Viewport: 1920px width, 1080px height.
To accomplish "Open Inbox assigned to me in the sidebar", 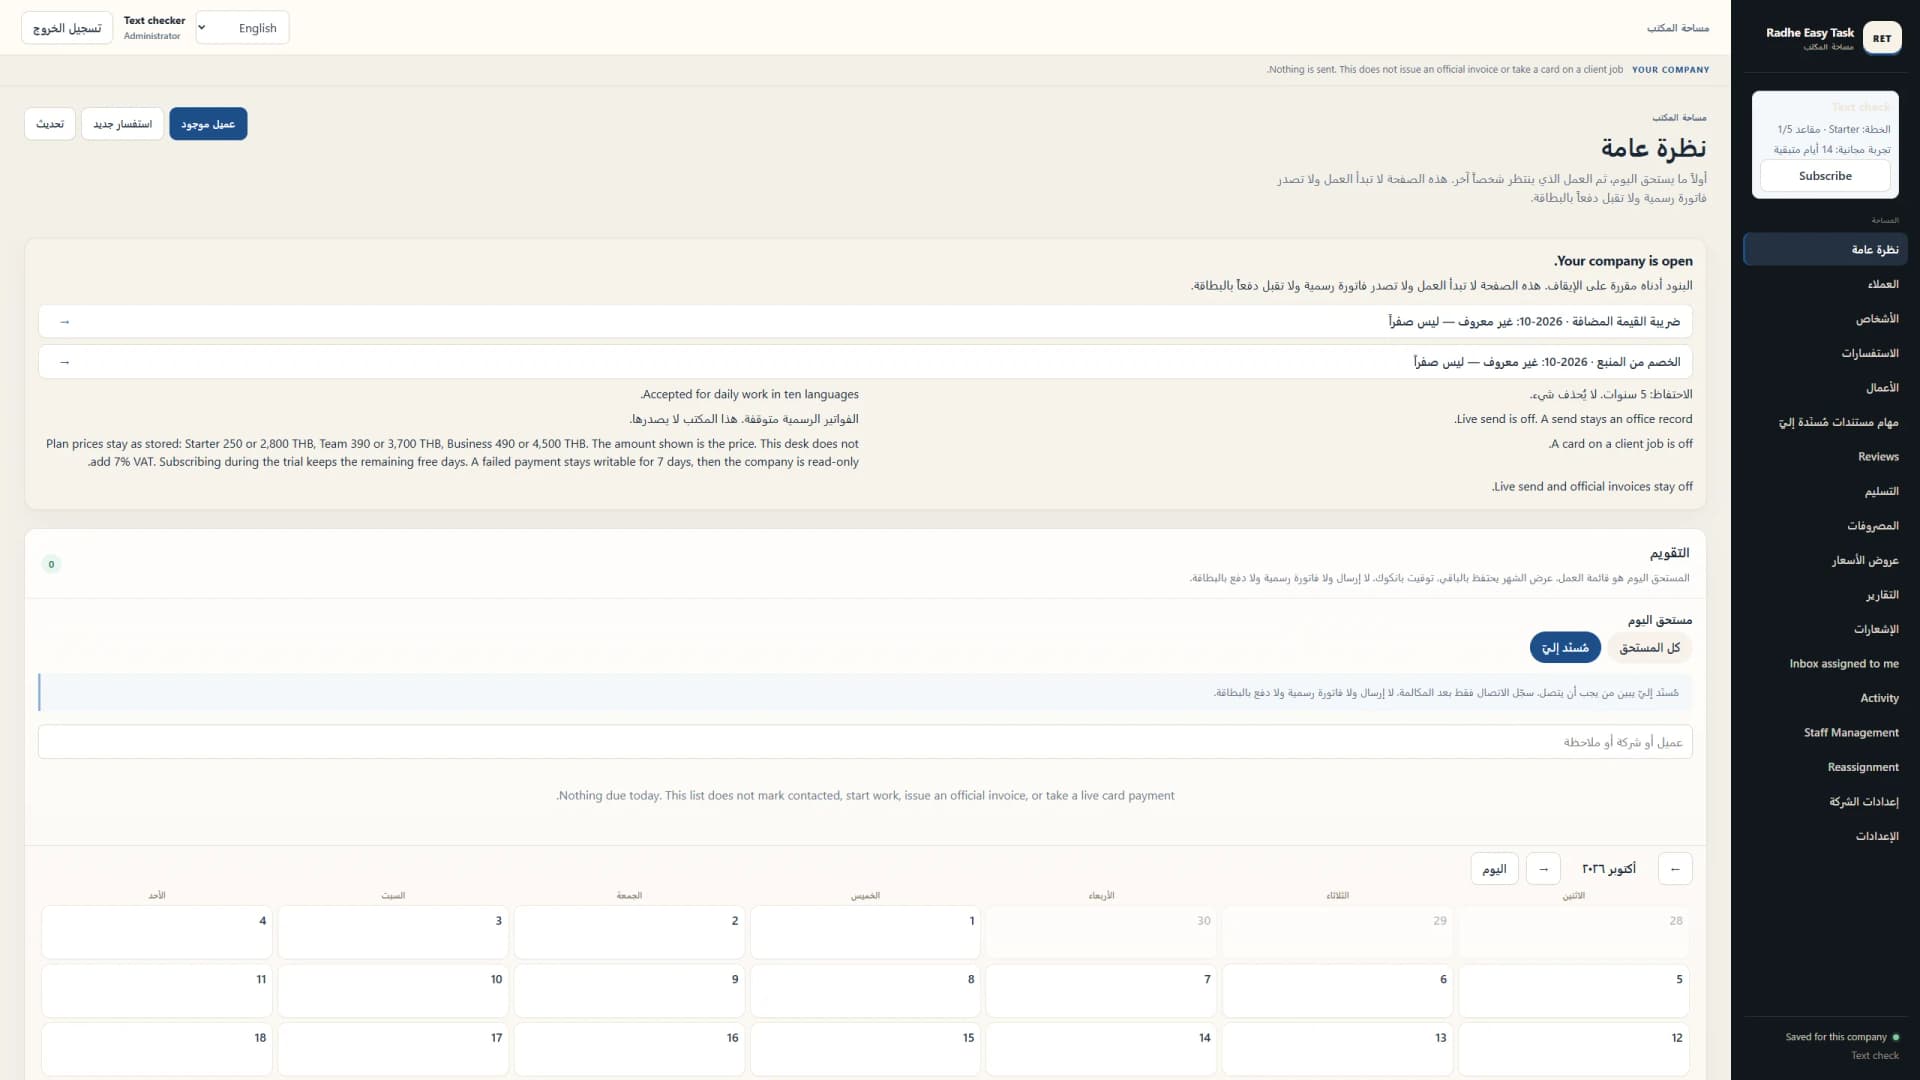I will (1825, 664).
